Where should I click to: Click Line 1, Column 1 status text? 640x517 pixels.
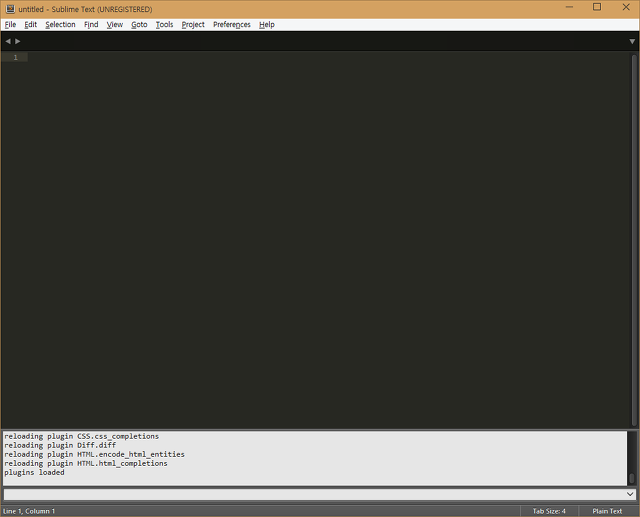[x=29, y=511]
